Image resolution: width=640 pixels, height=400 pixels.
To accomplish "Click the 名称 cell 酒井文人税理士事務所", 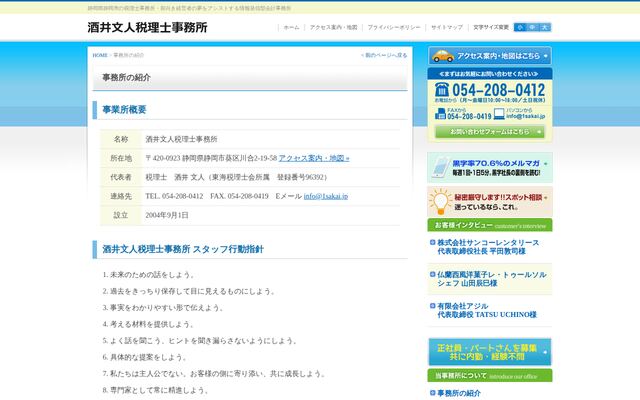I will [181, 139].
